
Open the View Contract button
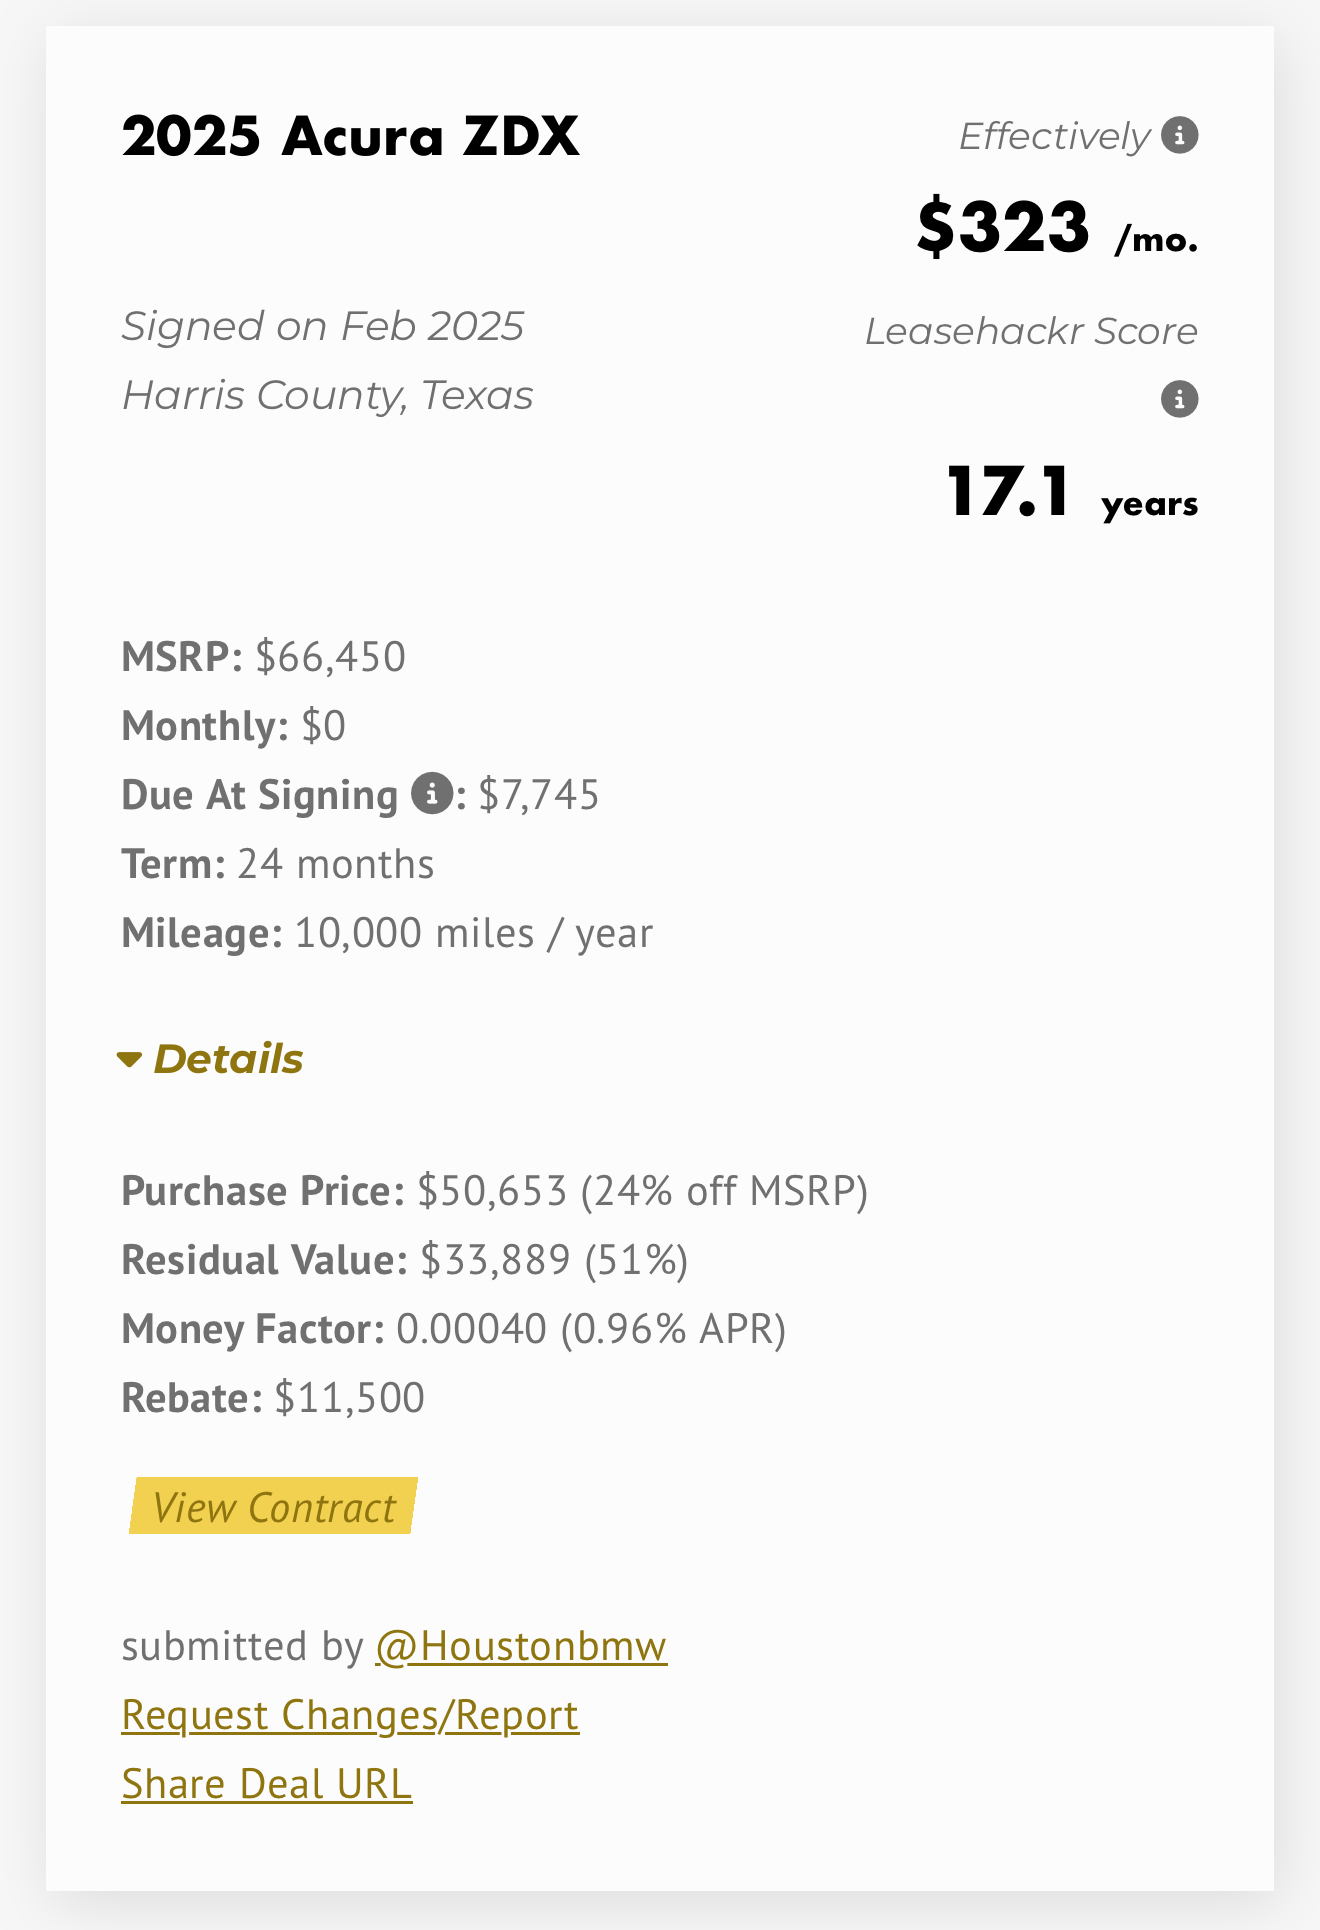click(x=273, y=1506)
